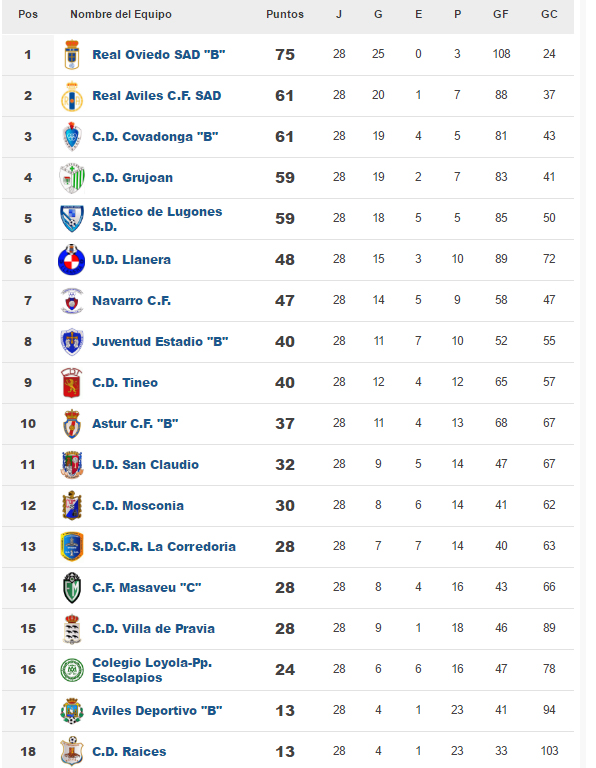Click the C.D. Grujoan green striped crest

click(72, 178)
